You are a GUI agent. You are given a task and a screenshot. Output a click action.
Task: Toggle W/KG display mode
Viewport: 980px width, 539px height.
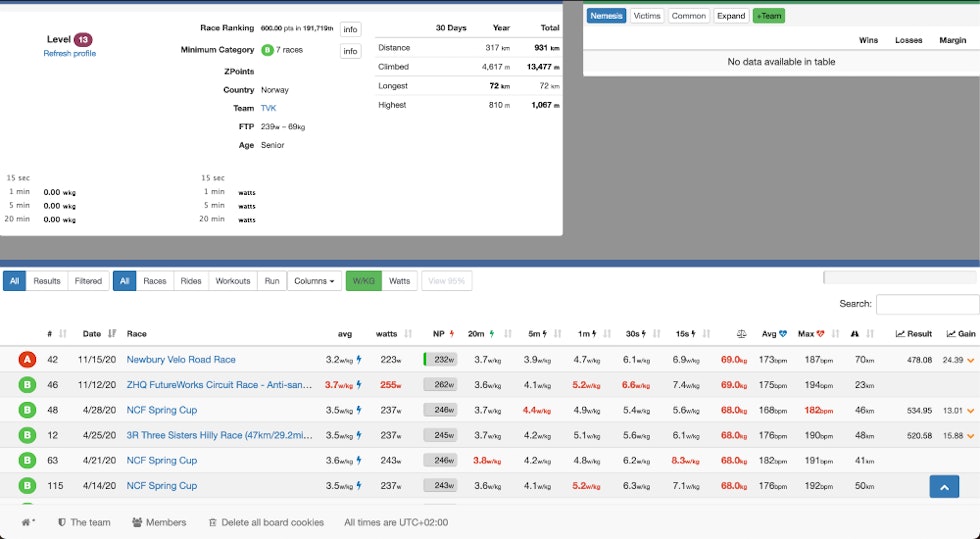click(x=363, y=281)
